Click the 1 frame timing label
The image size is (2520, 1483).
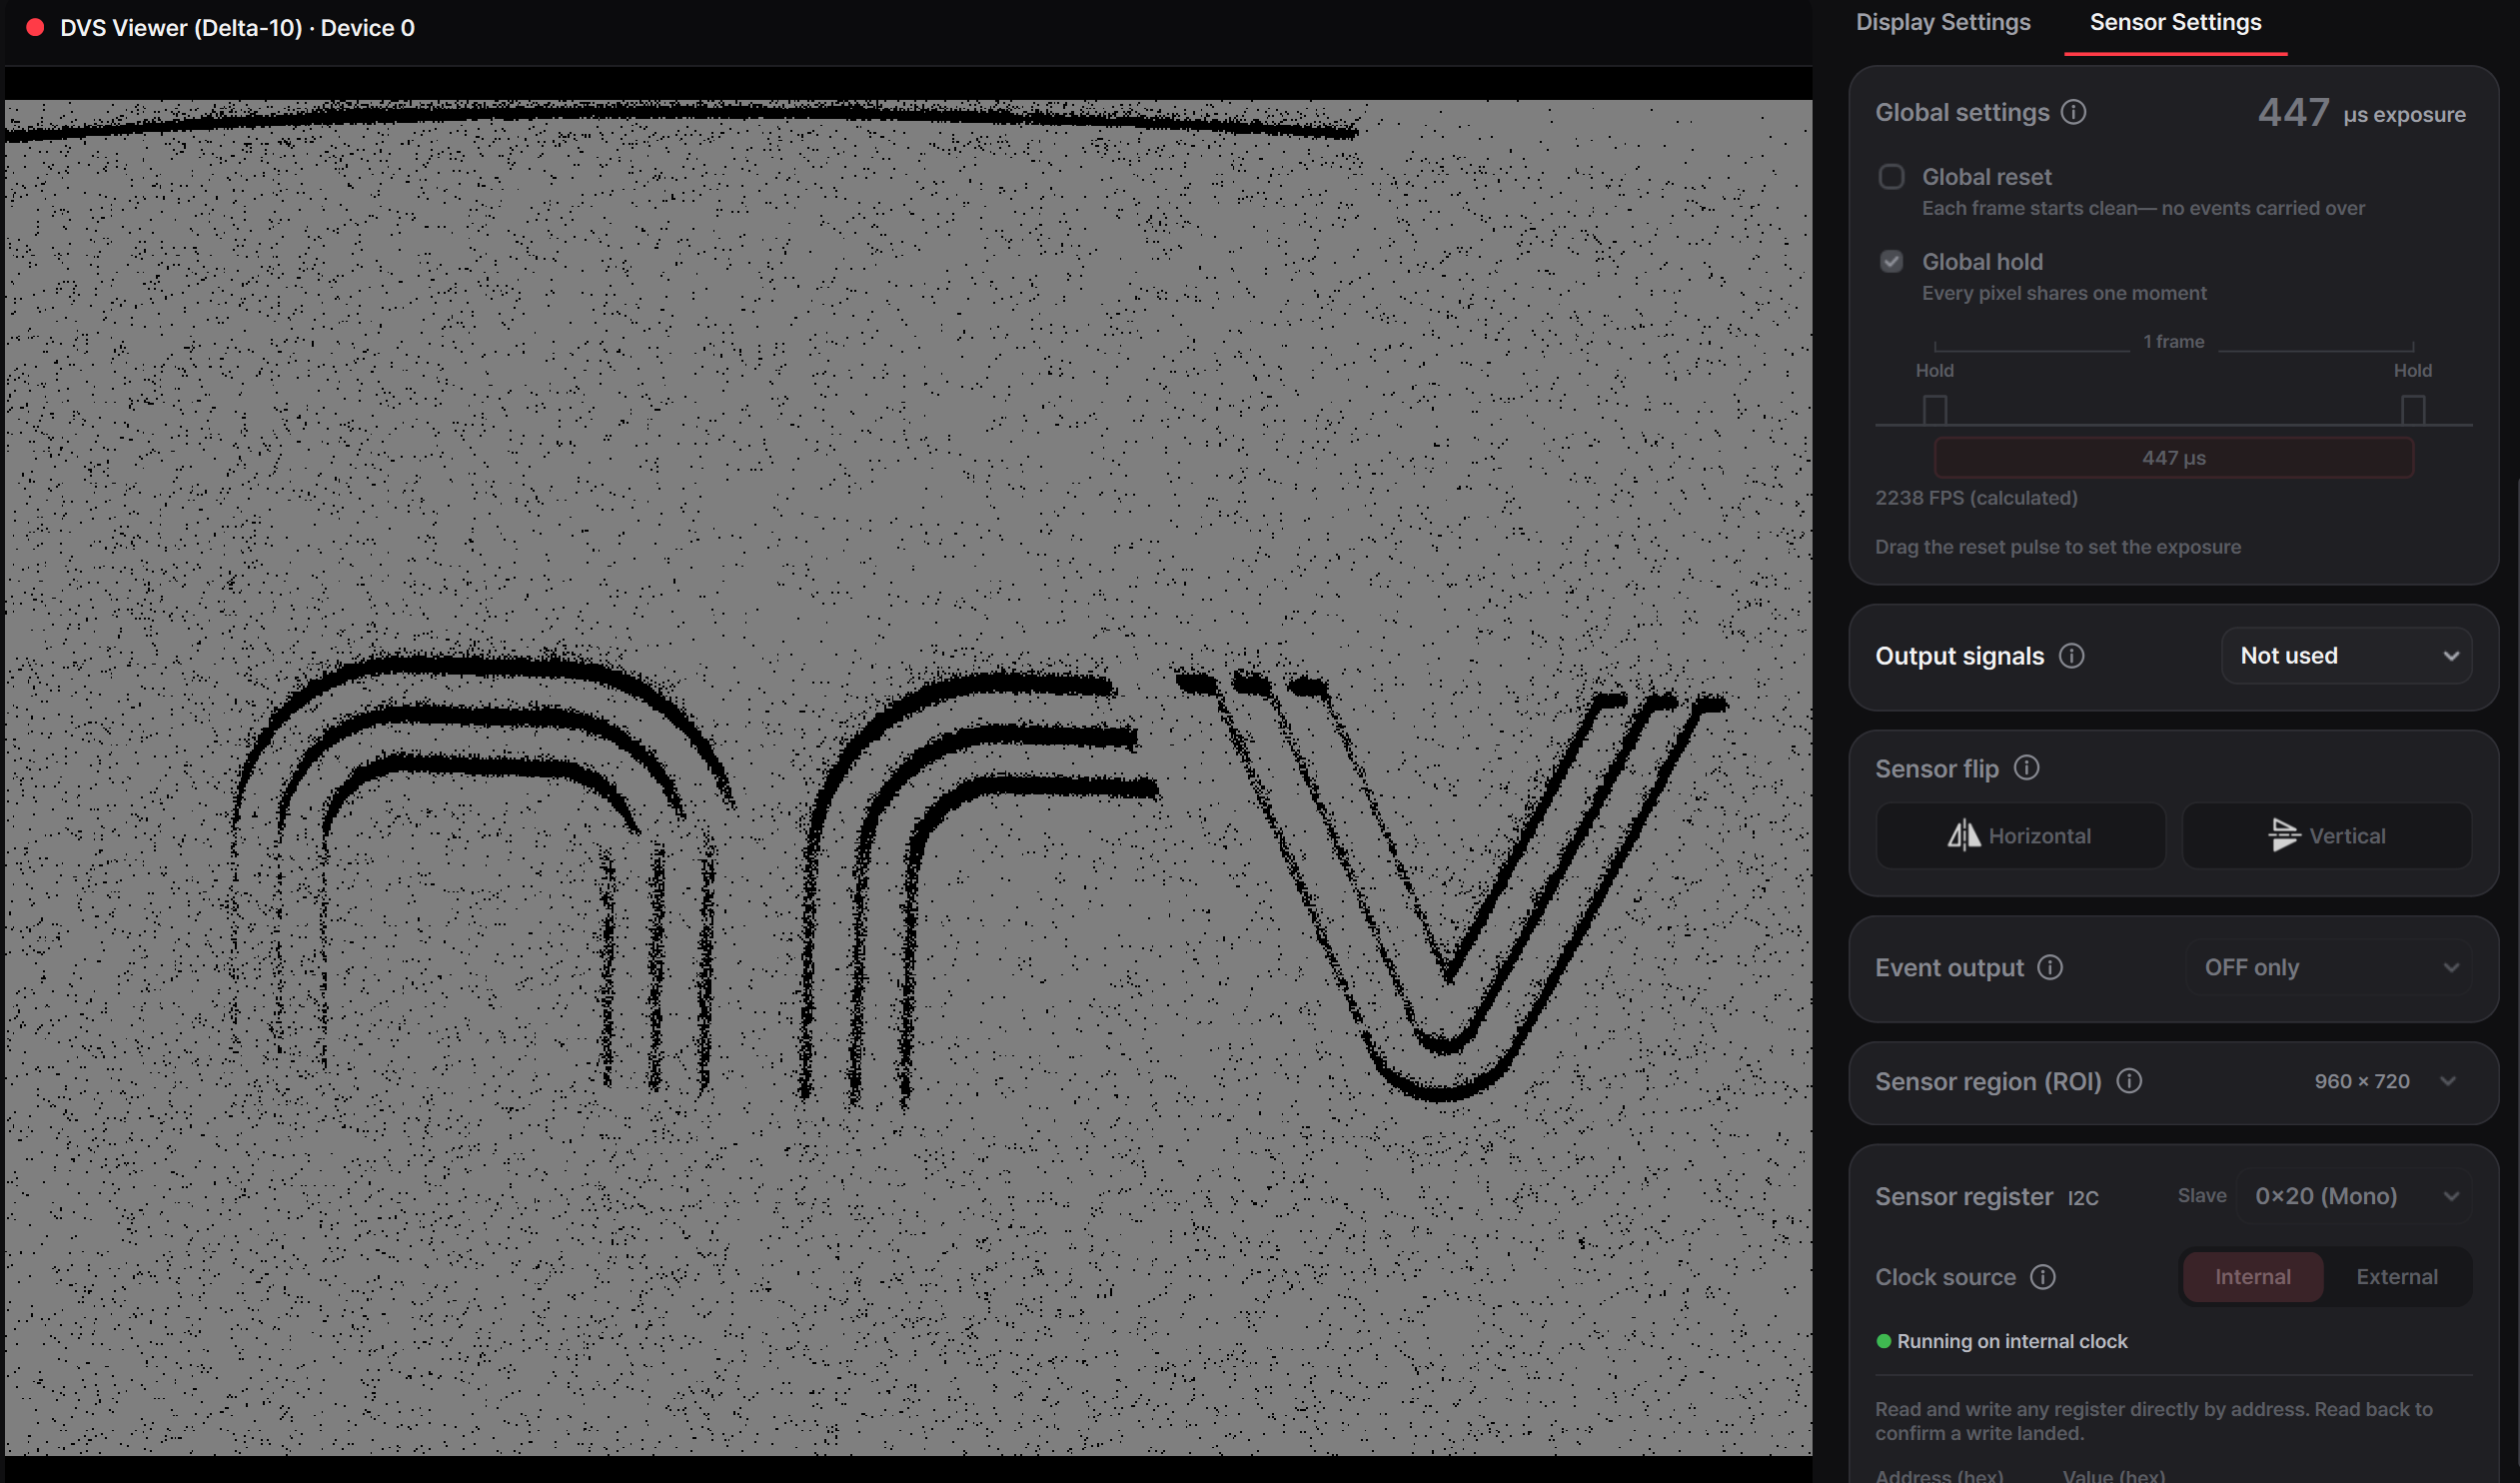(2173, 342)
